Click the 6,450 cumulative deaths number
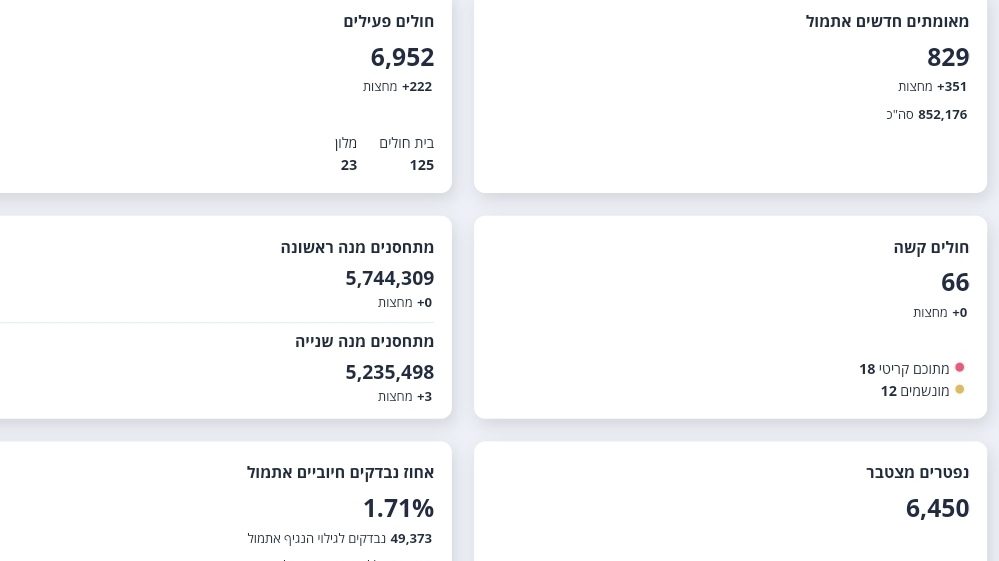The image size is (999, 561). click(x=937, y=508)
